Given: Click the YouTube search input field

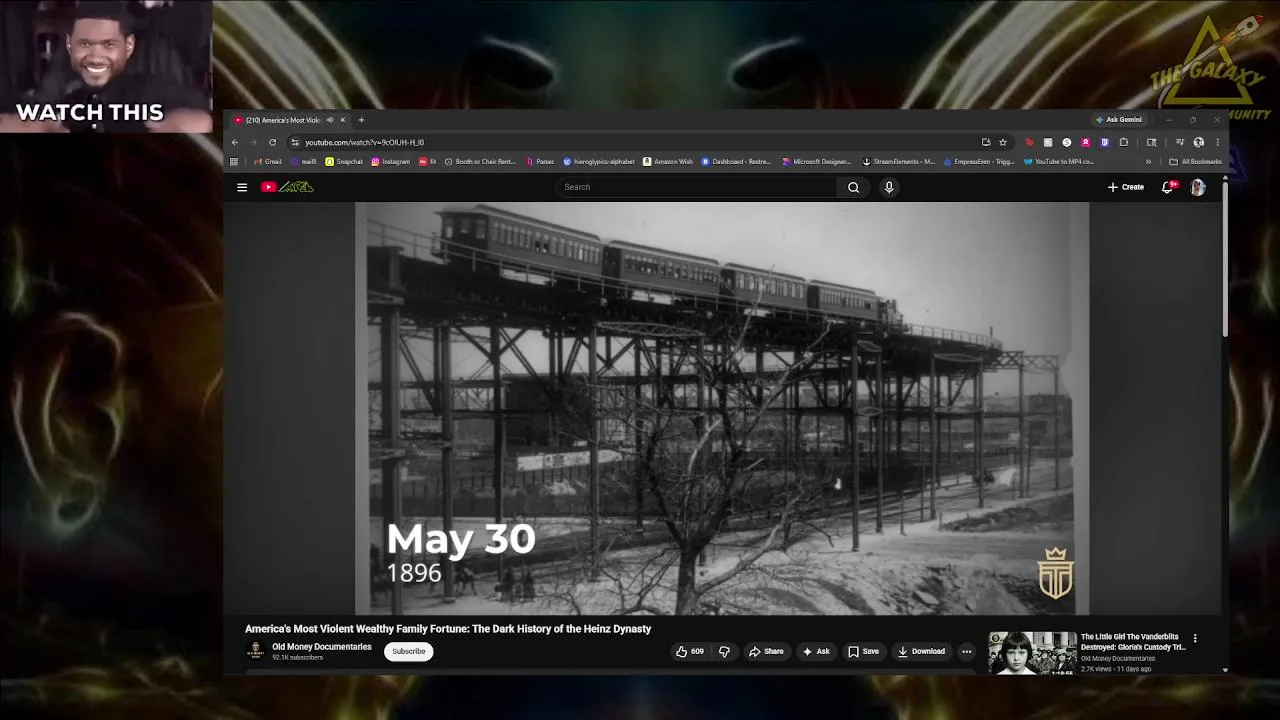Looking at the screenshot, I should click(696, 187).
